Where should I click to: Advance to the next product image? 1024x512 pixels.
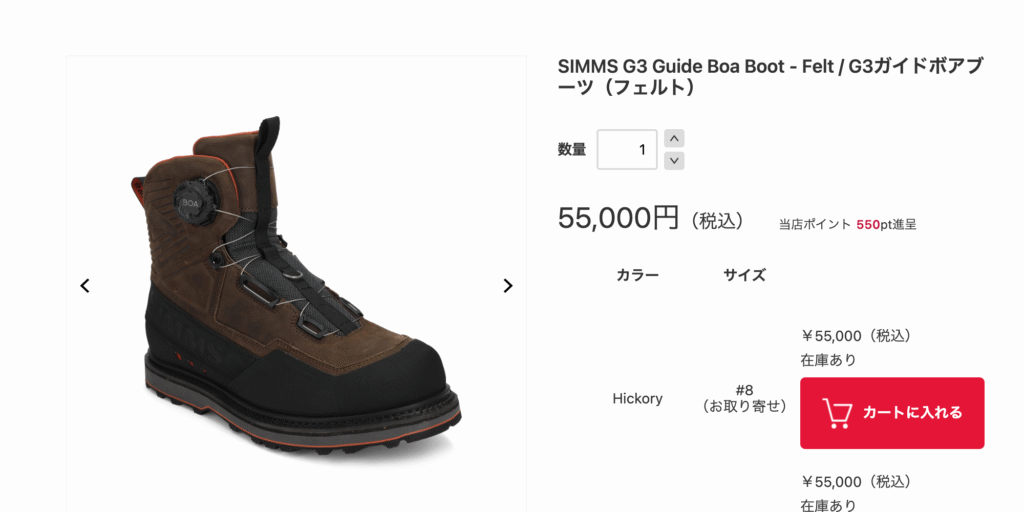[507, 286]
